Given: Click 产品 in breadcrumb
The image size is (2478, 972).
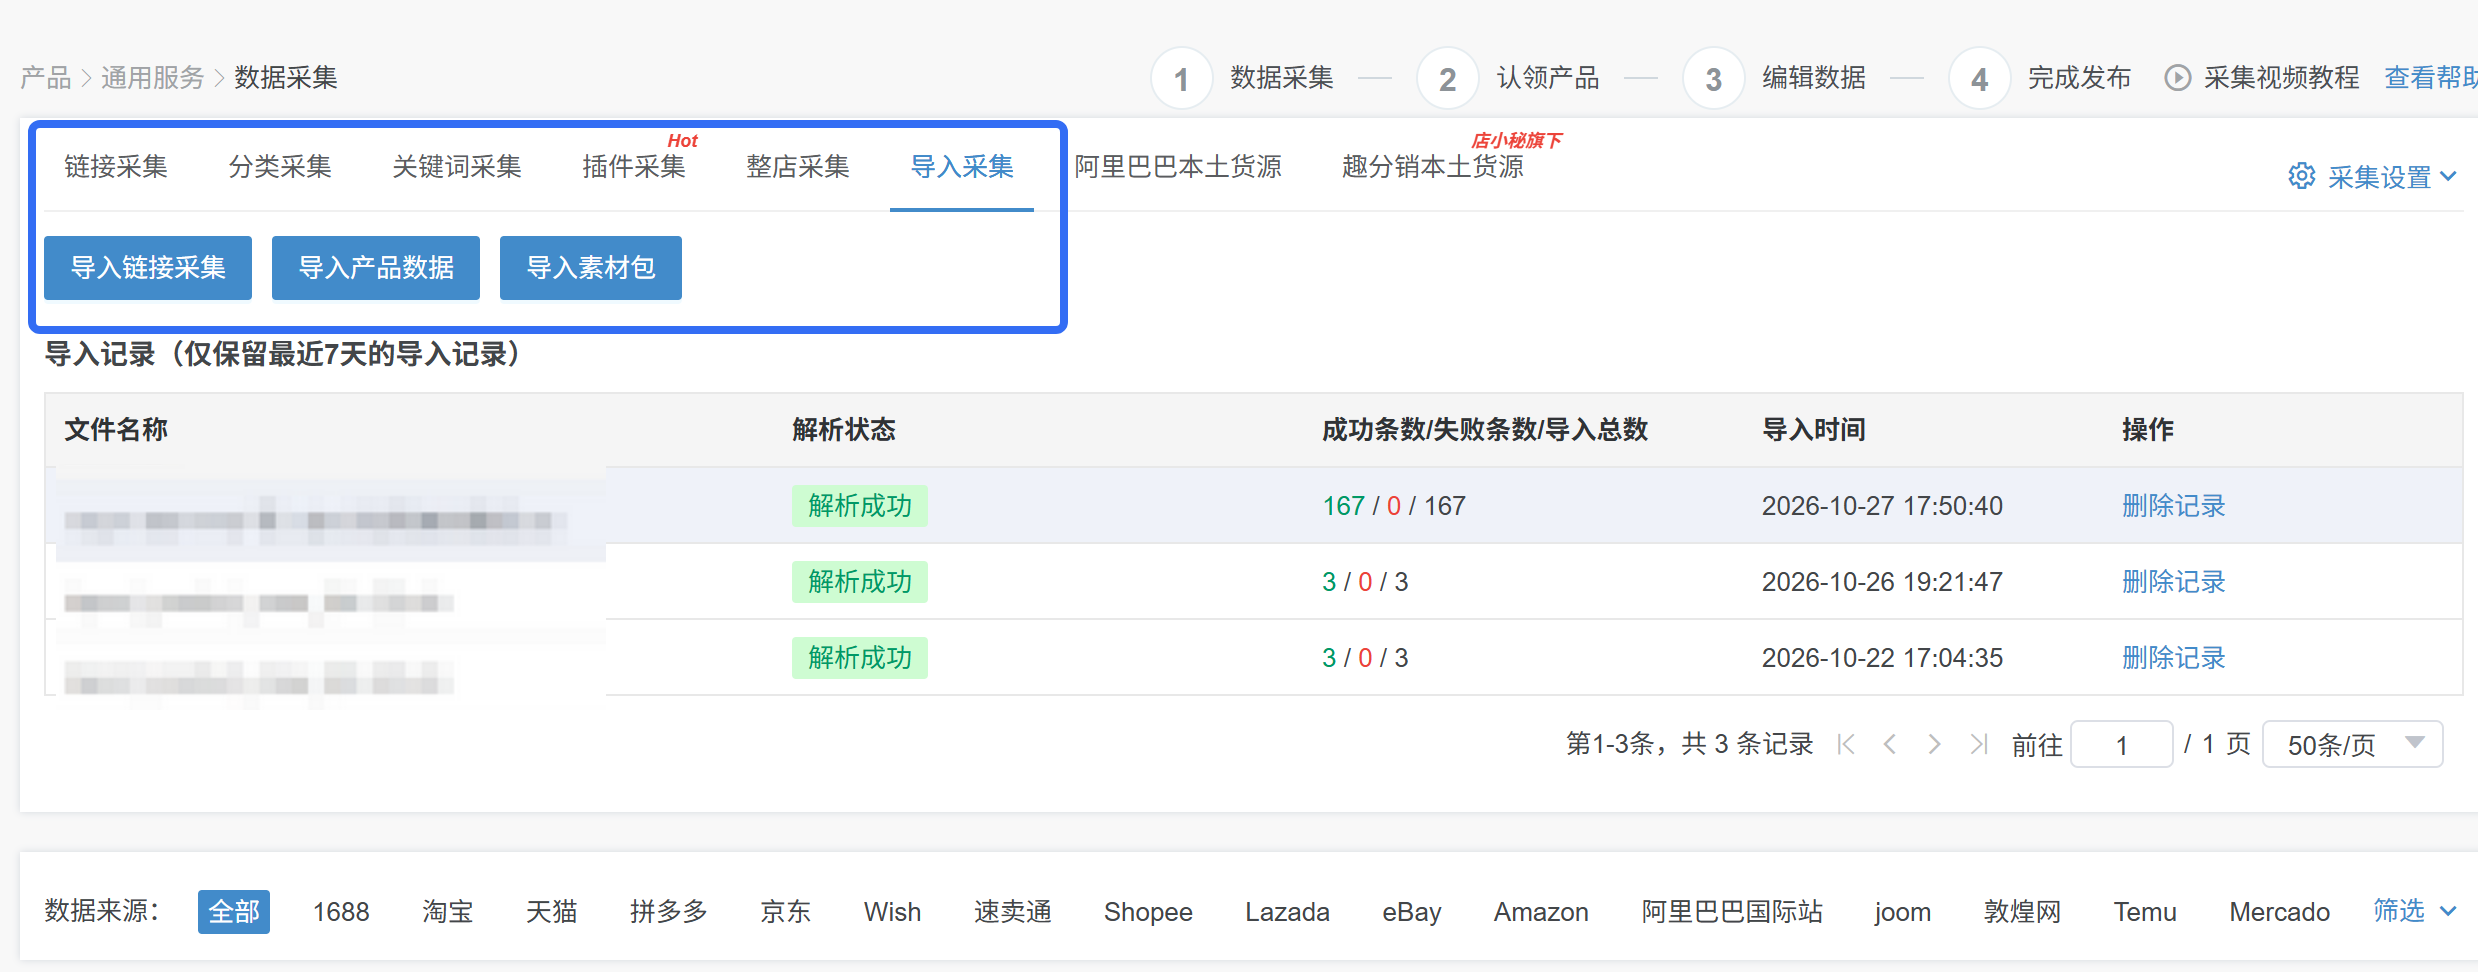Looking at the screenshot, I should pyautogui.click(x=46, y=78).
